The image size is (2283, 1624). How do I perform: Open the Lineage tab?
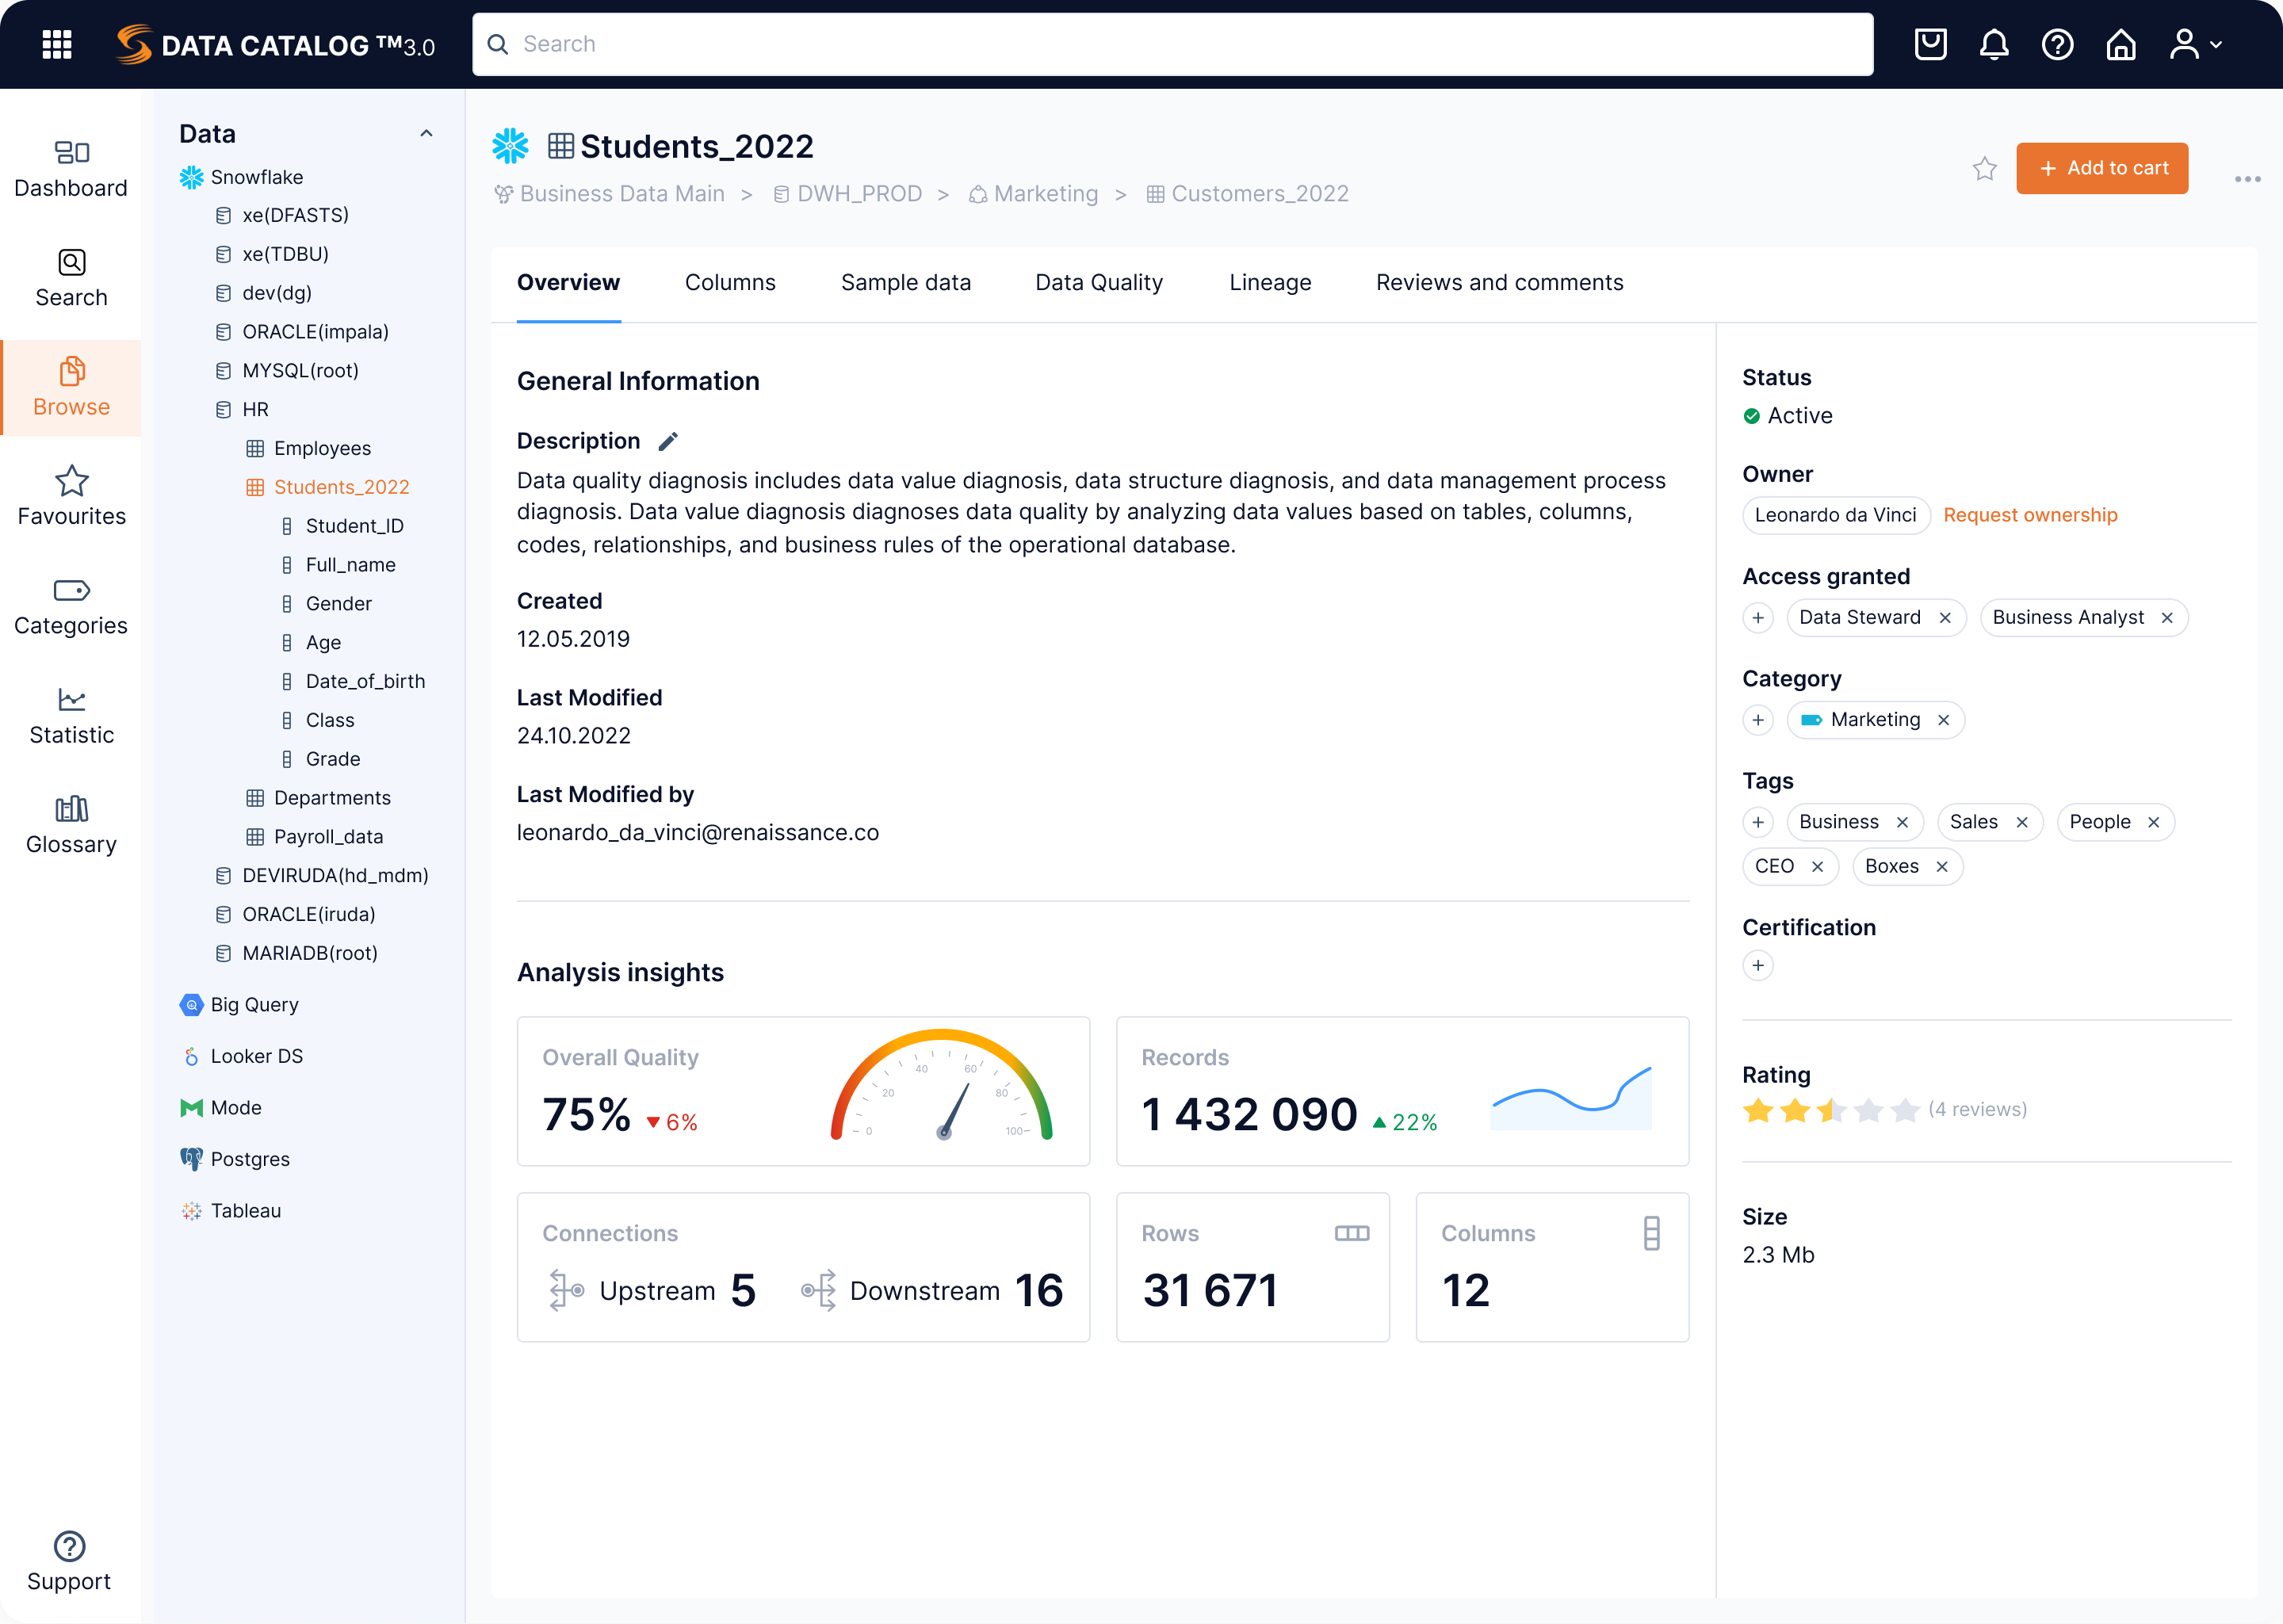click(1270, 283)
